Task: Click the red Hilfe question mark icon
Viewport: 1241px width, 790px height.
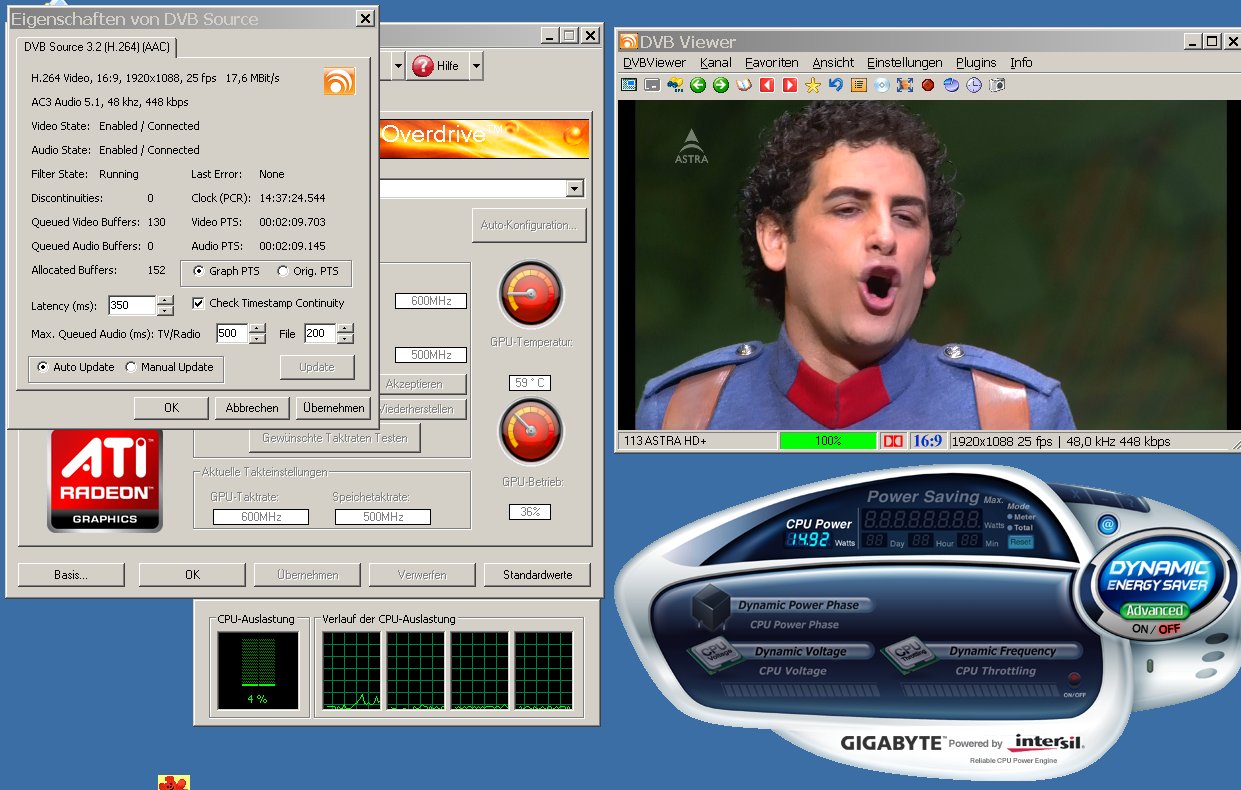Action: tap(422, 65)
